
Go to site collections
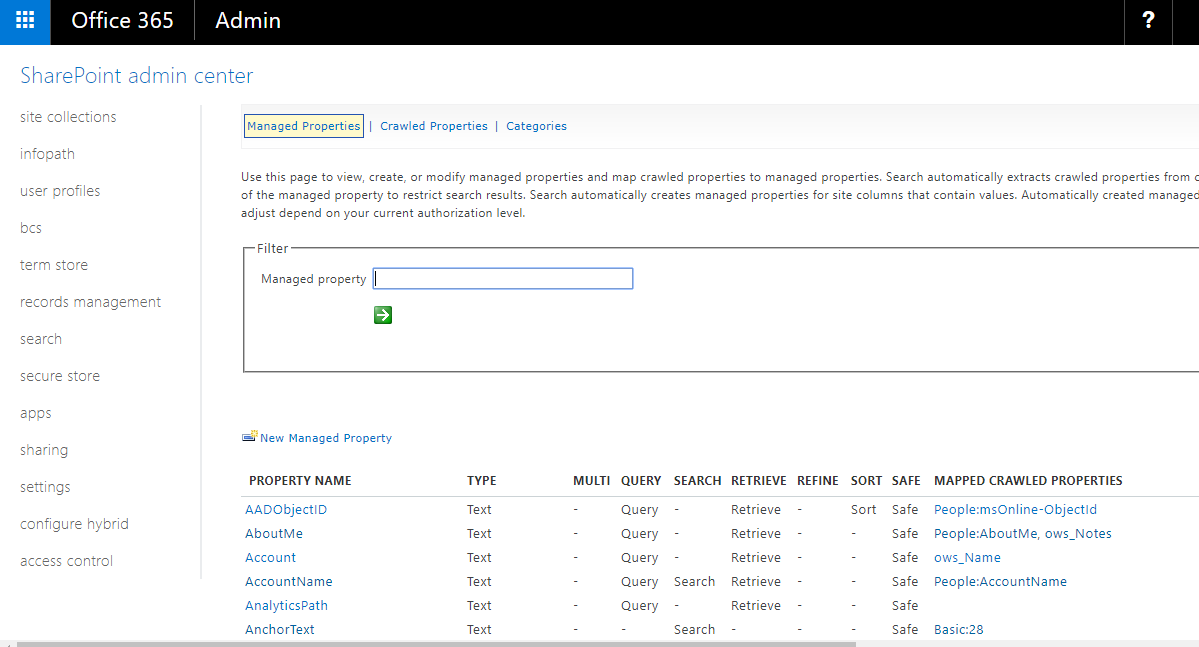click(68, 117)
